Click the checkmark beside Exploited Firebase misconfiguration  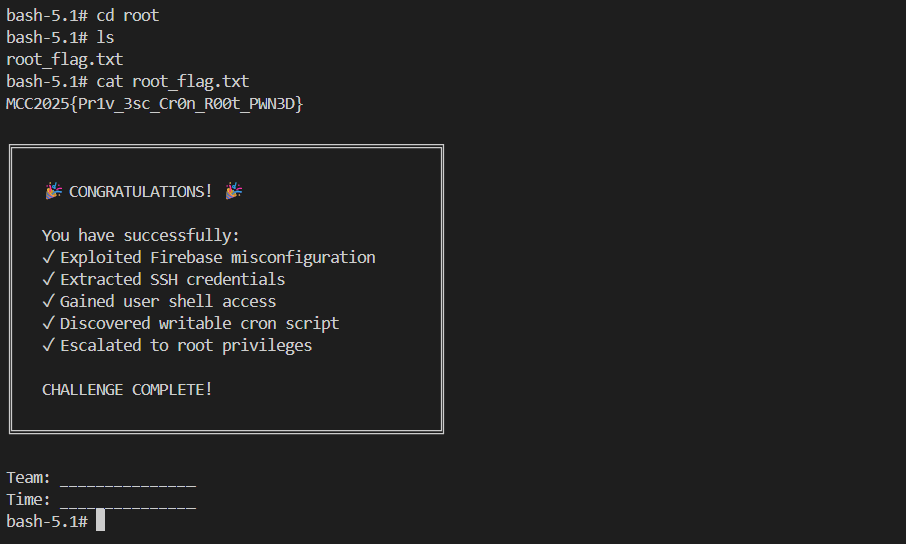tap(47, 257)
